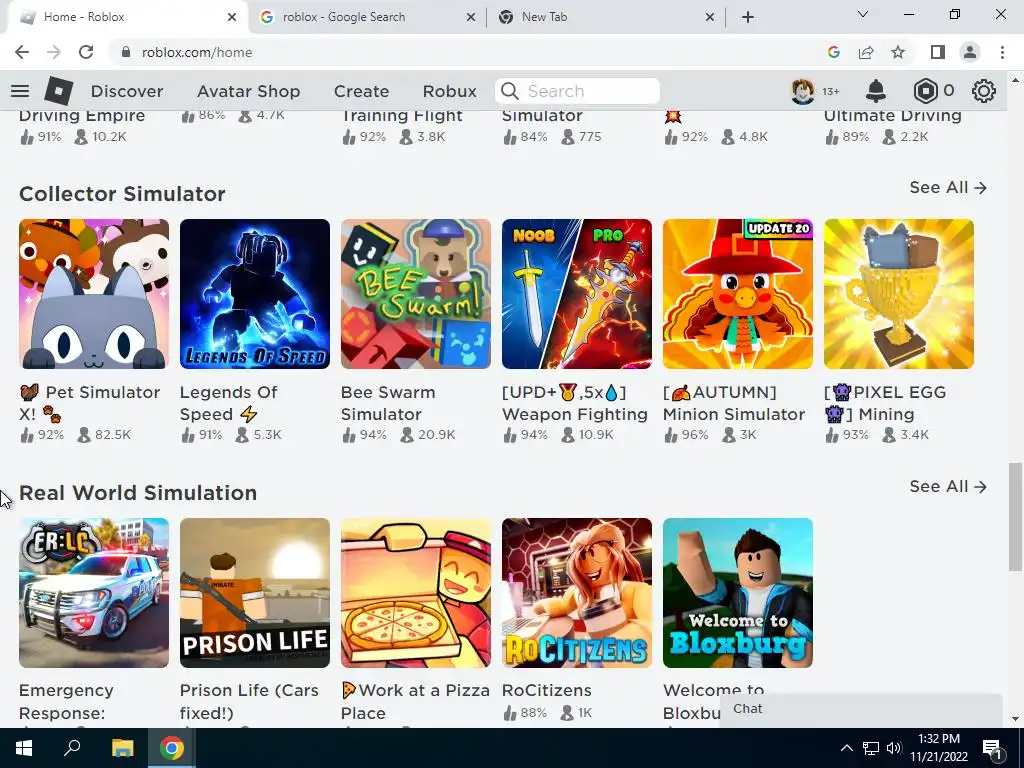Image resolution: width=1024 pixels, height=768 pixels.
Task: Click the Chrome icon in the taskbar
Action: pos(171,748)
